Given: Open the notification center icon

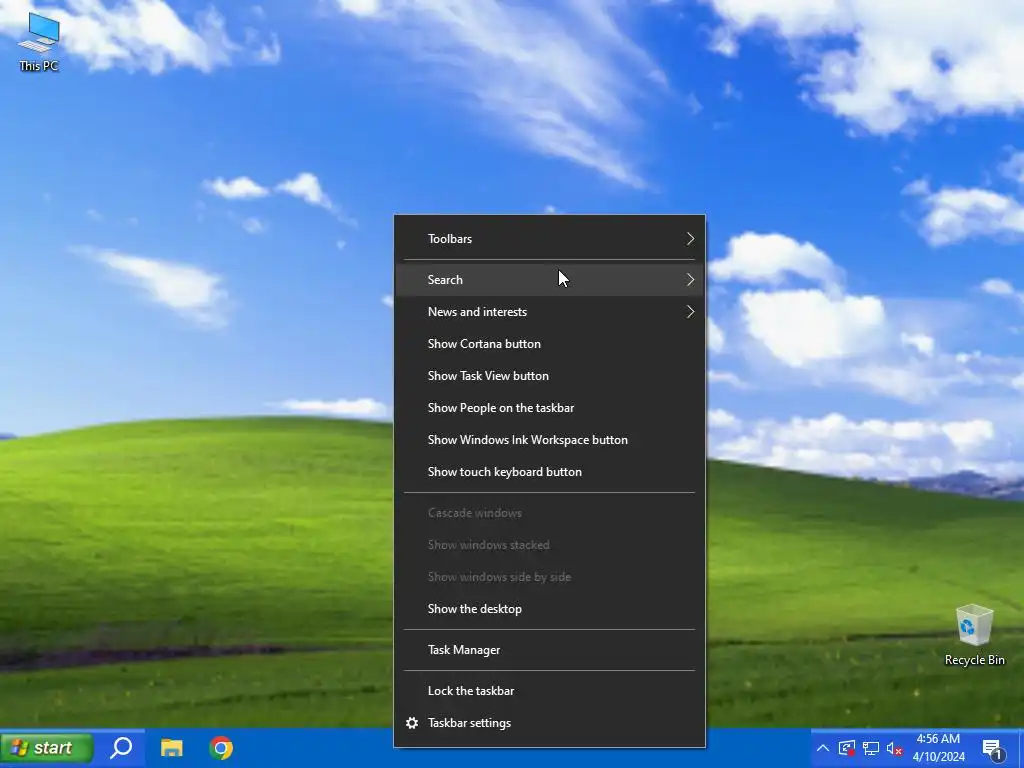Looking at the screenshot, I should 993,748.
